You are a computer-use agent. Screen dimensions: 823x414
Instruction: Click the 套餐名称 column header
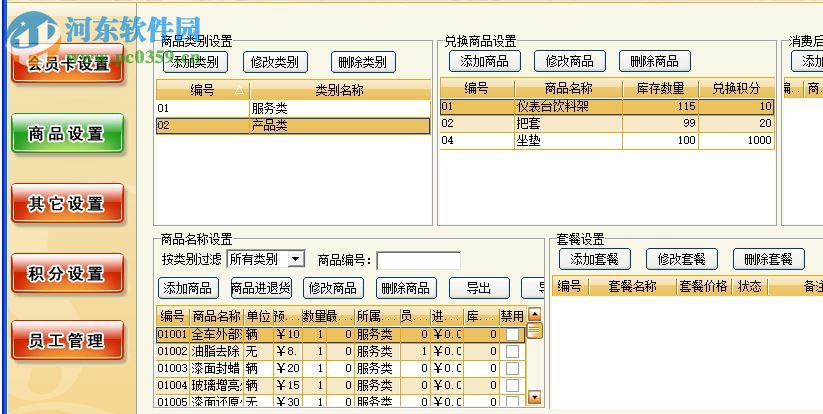point(632,286)
